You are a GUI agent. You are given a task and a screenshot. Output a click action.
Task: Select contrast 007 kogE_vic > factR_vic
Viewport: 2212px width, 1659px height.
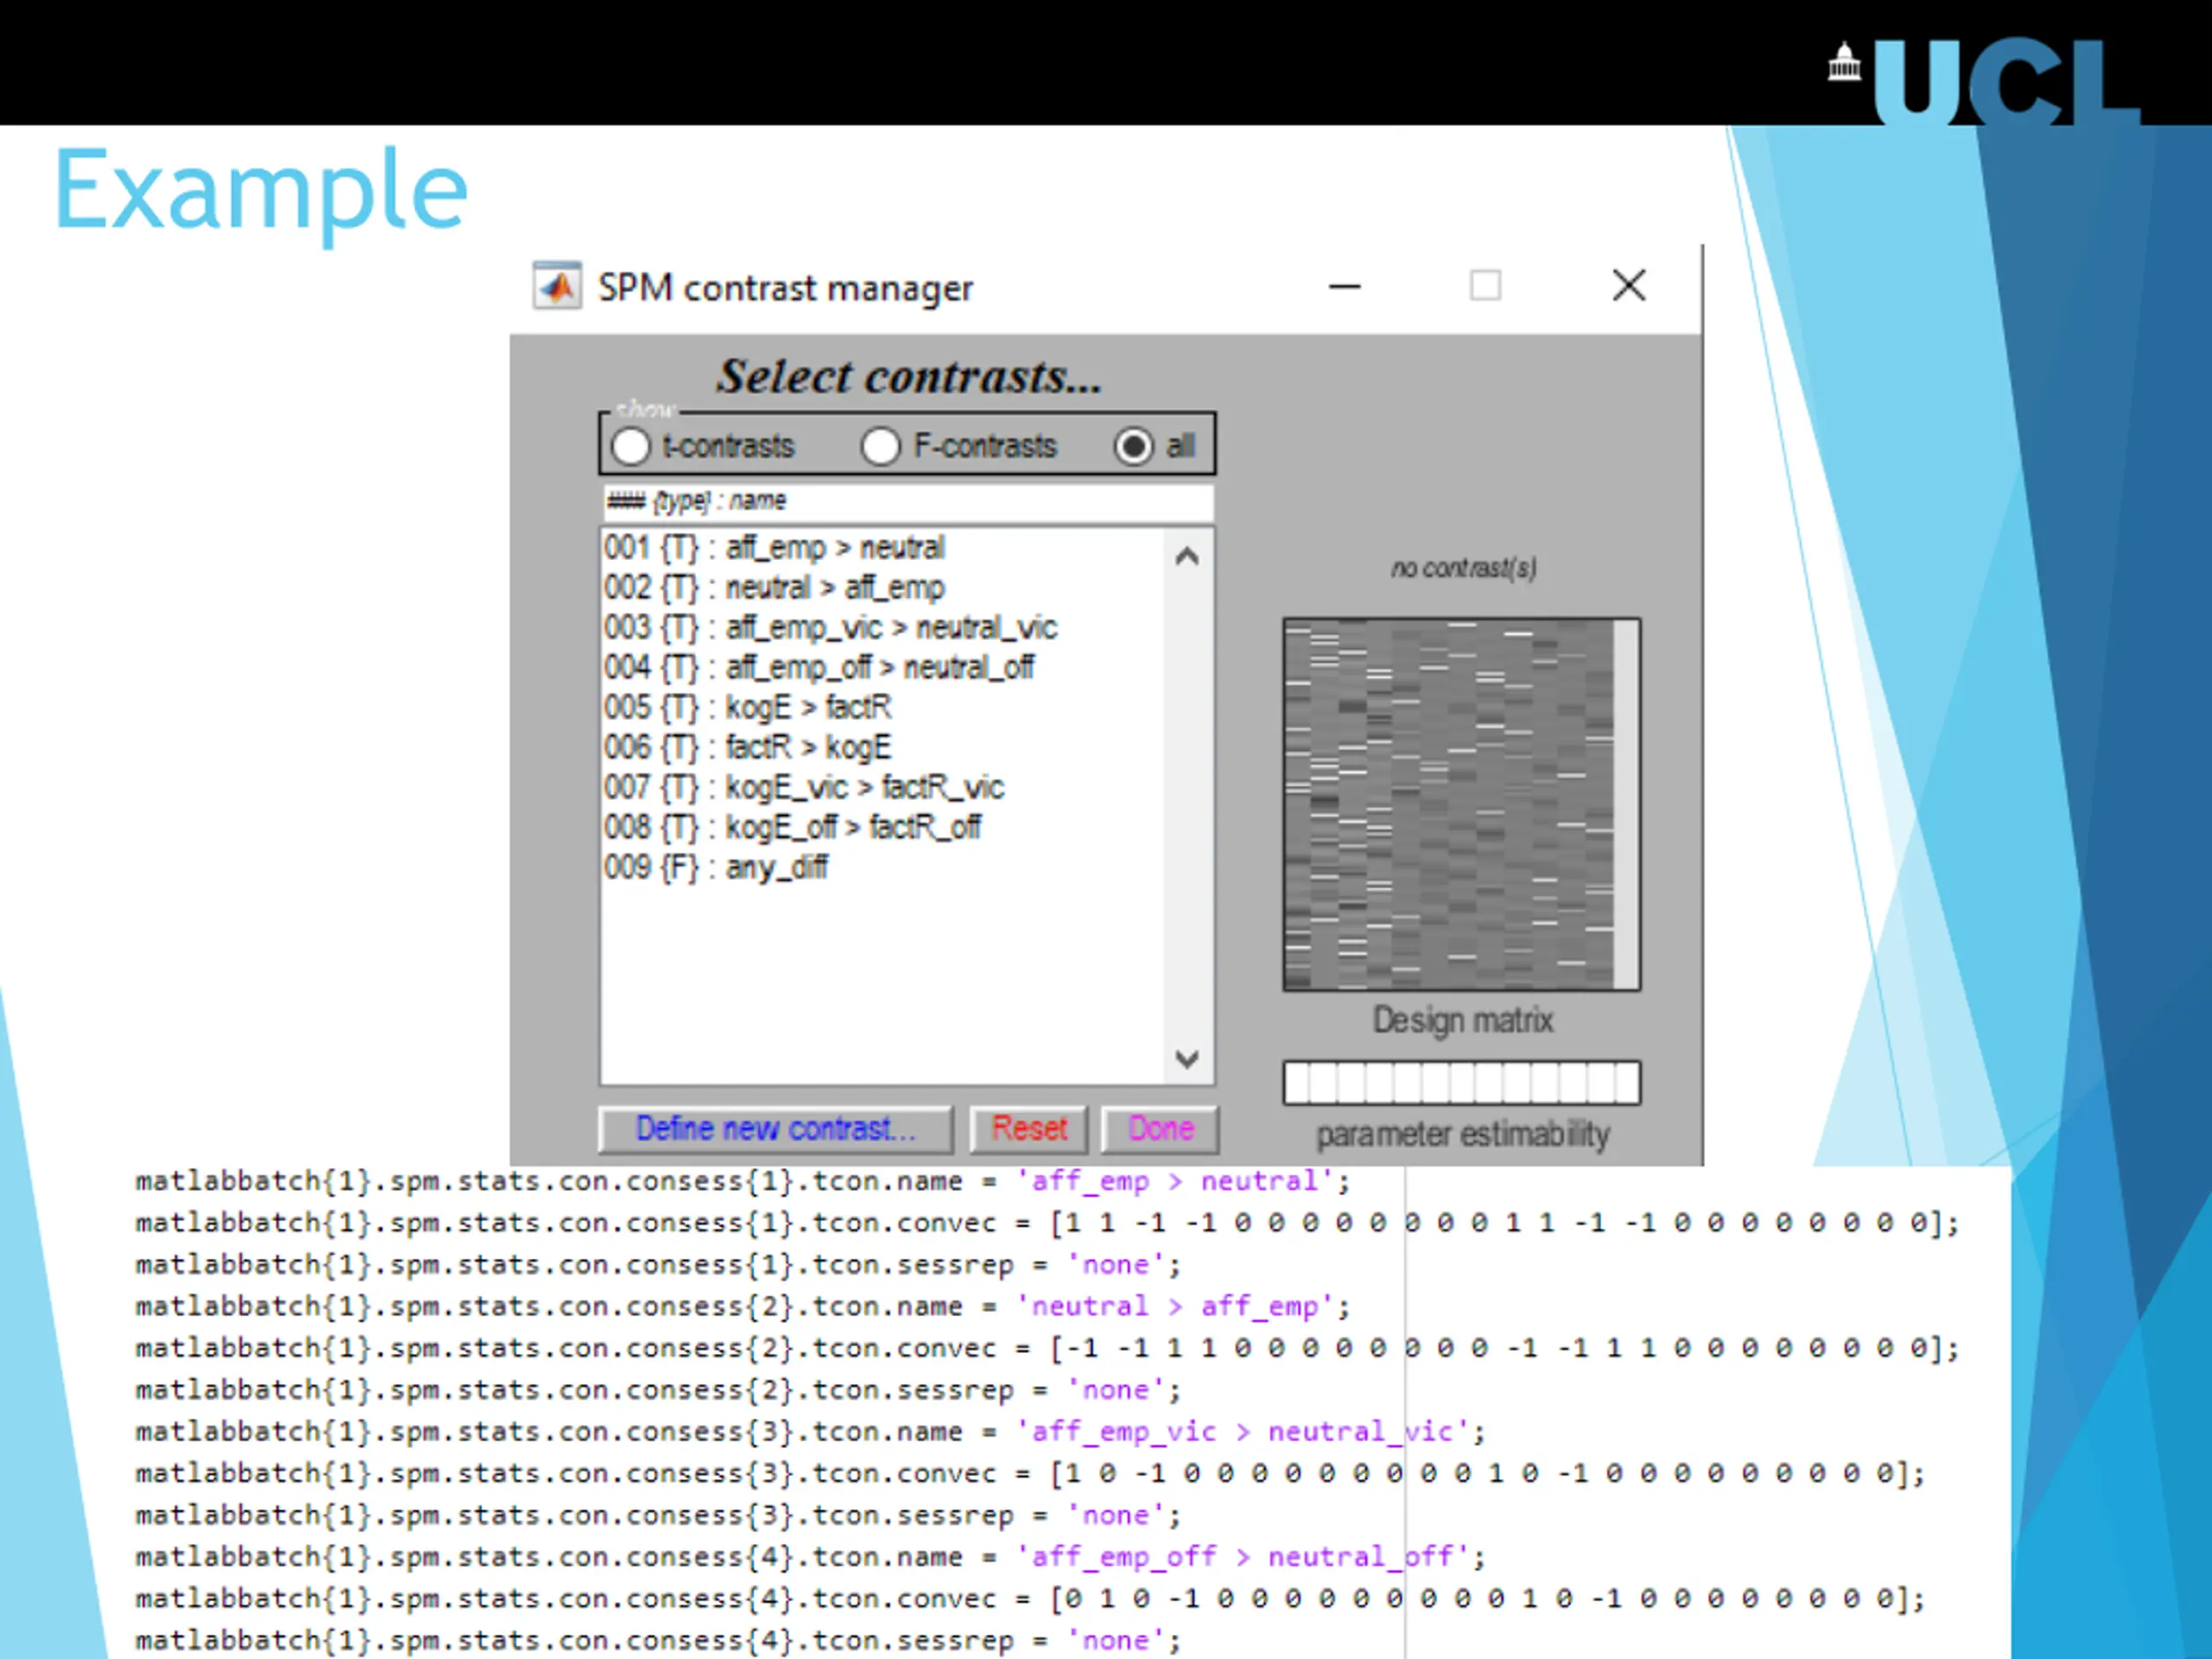[804, 788]
